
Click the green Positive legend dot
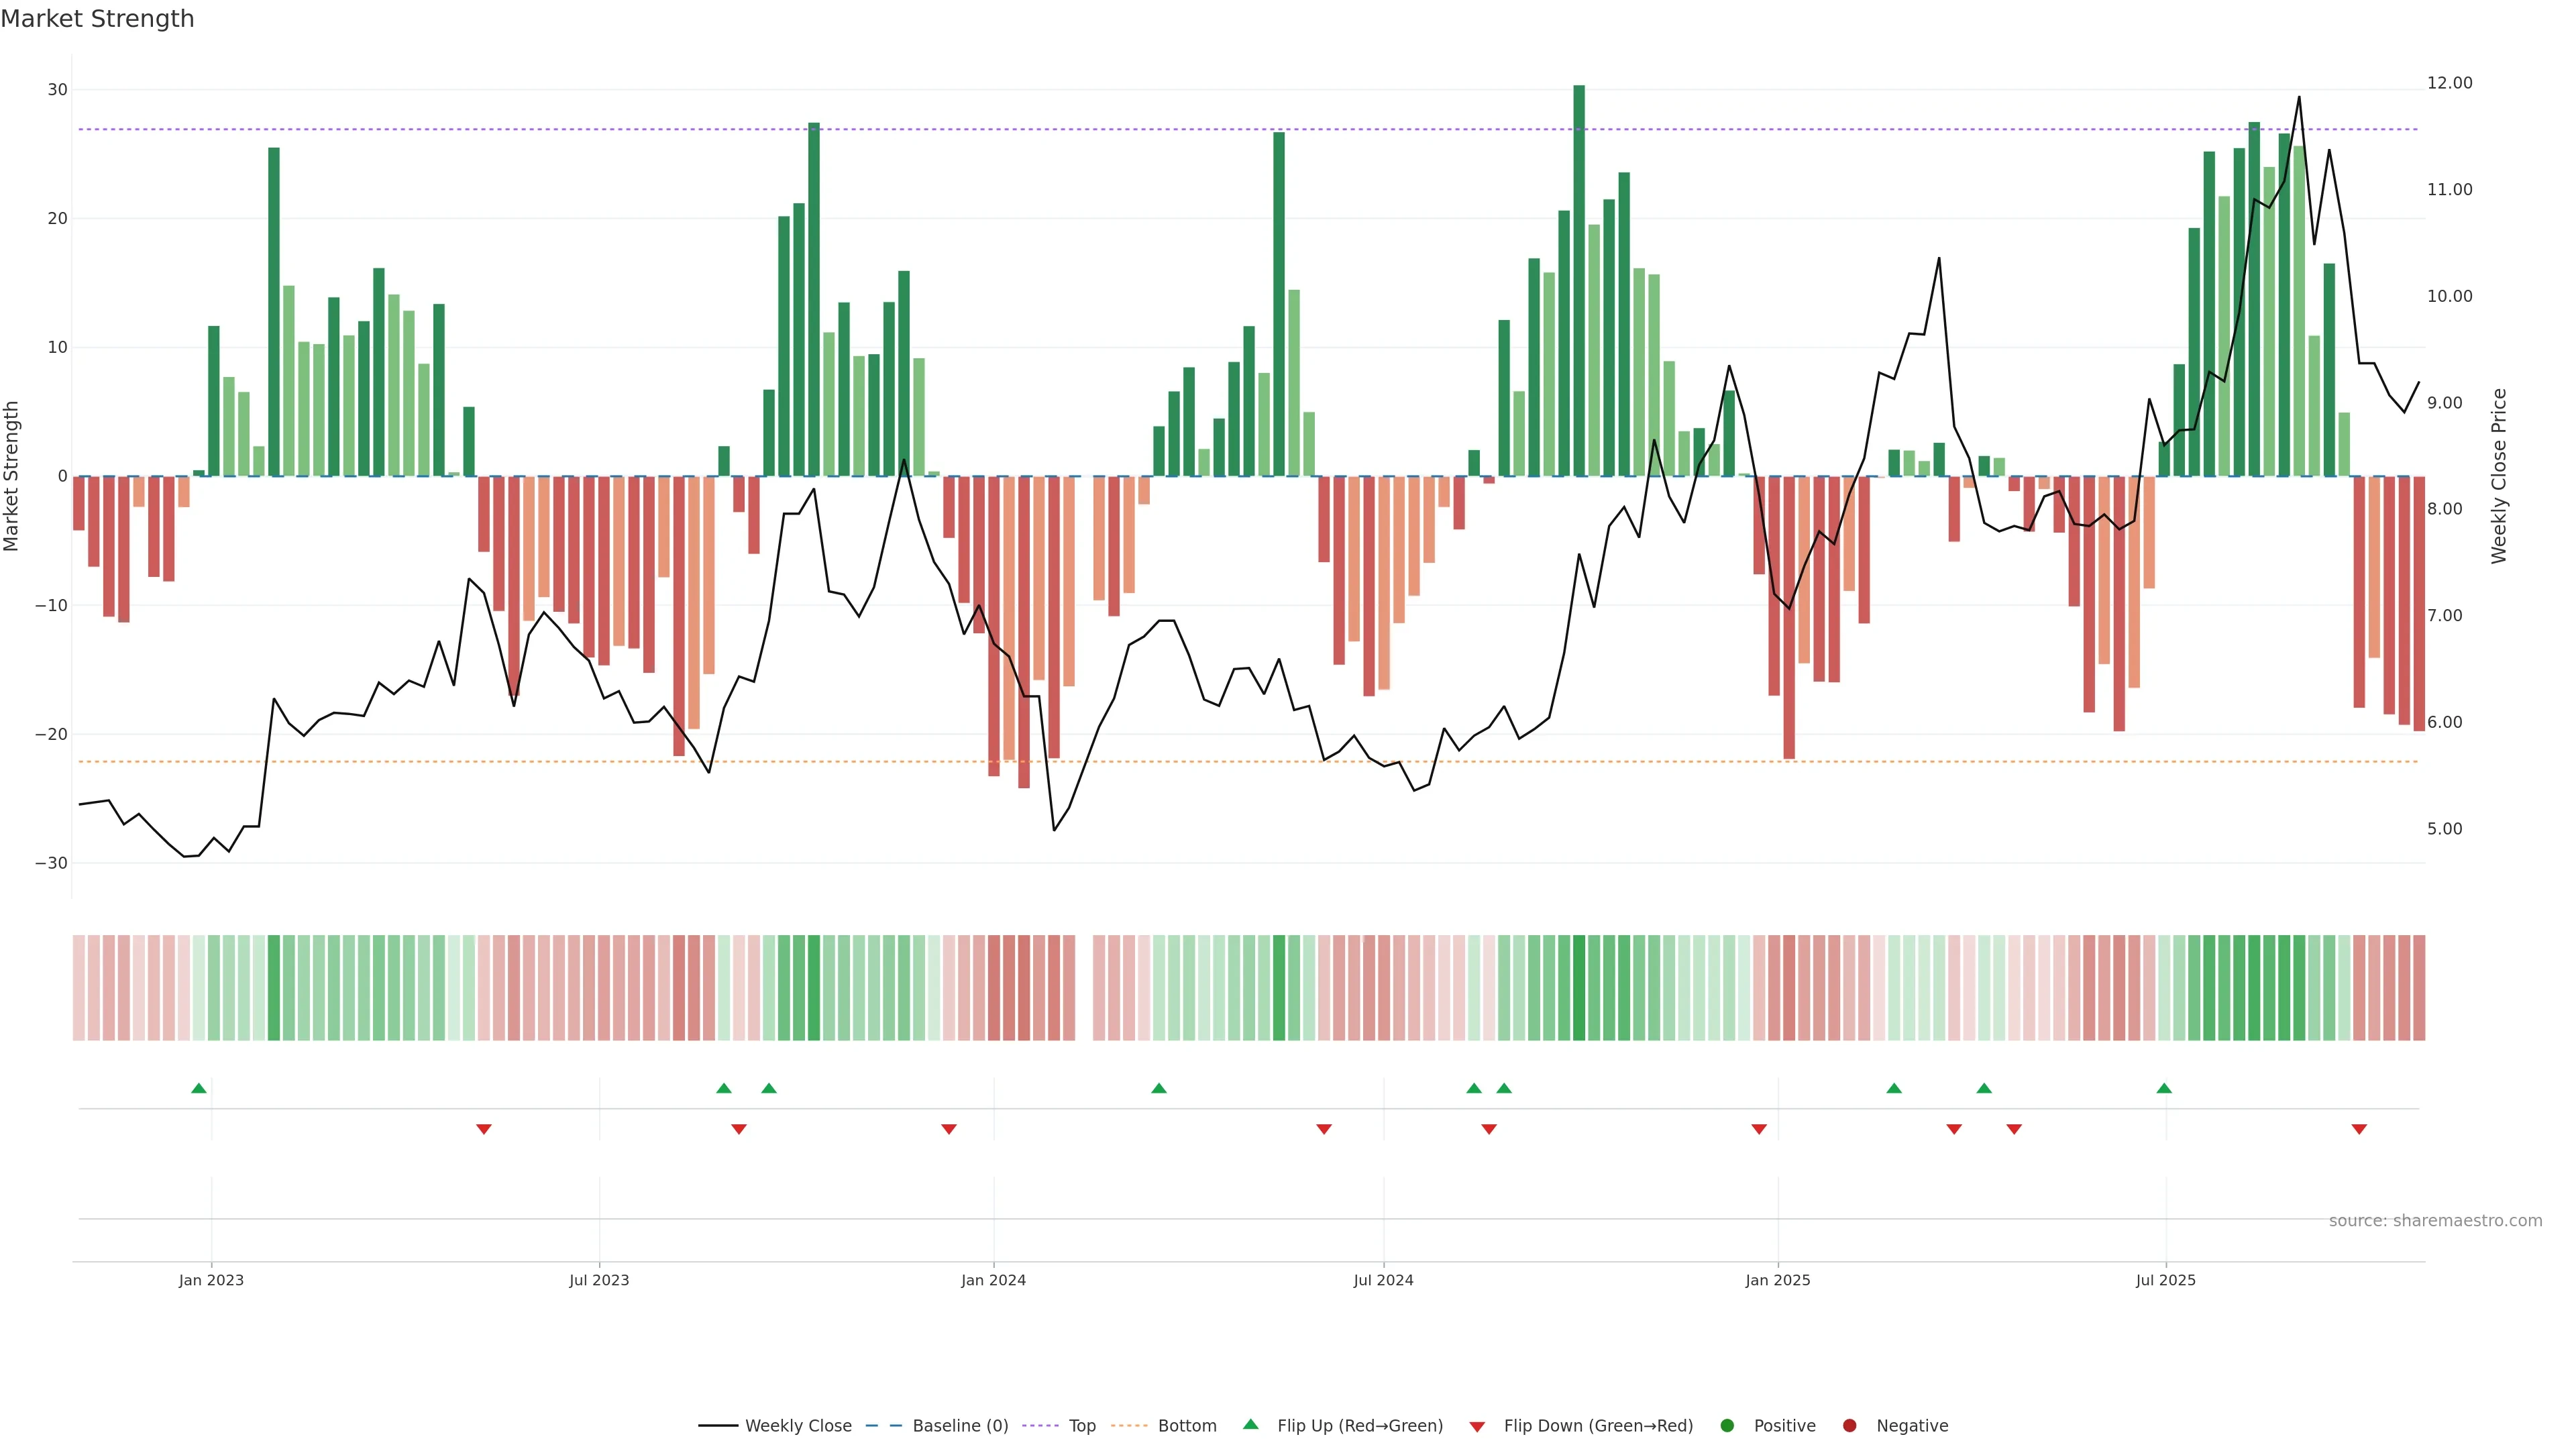pos(1727,1426)
